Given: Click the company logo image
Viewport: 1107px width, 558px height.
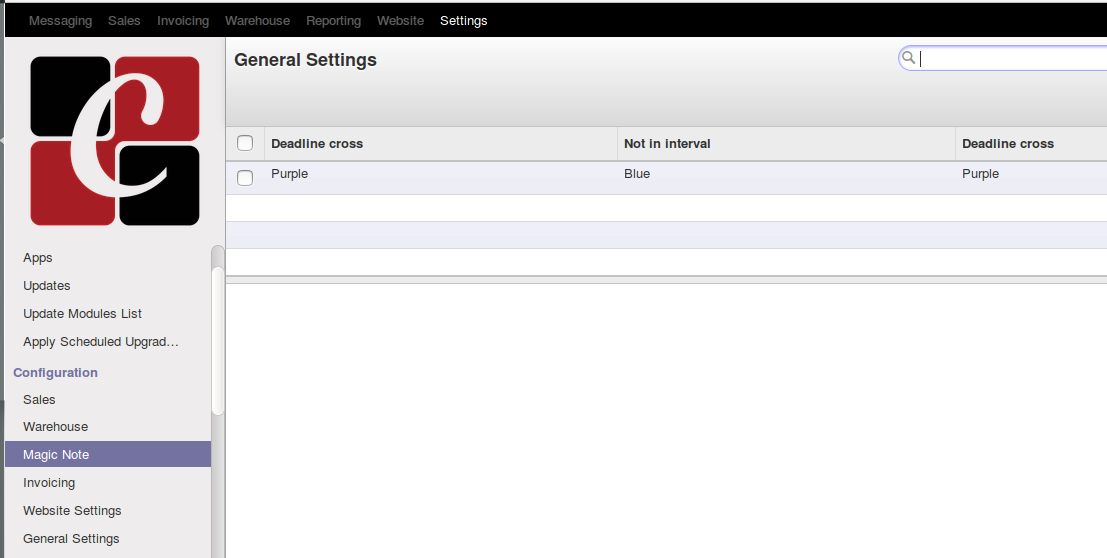Looking at the screenshot, I should pos(115,140).
